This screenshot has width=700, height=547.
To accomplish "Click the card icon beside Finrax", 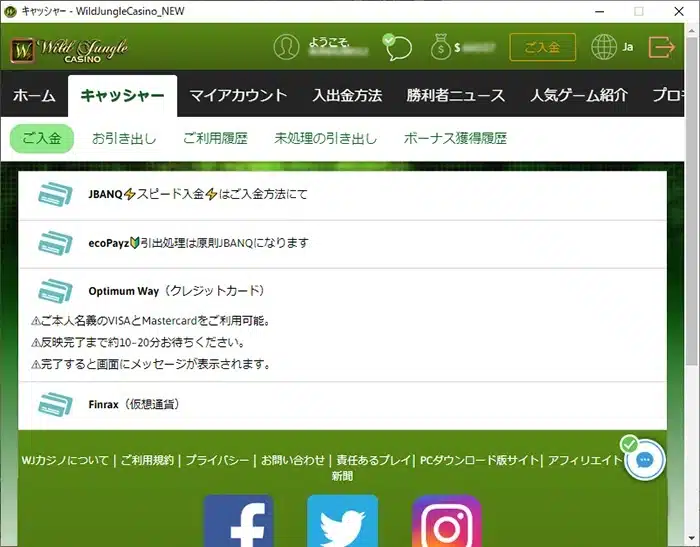I will [x=55, y=404].
